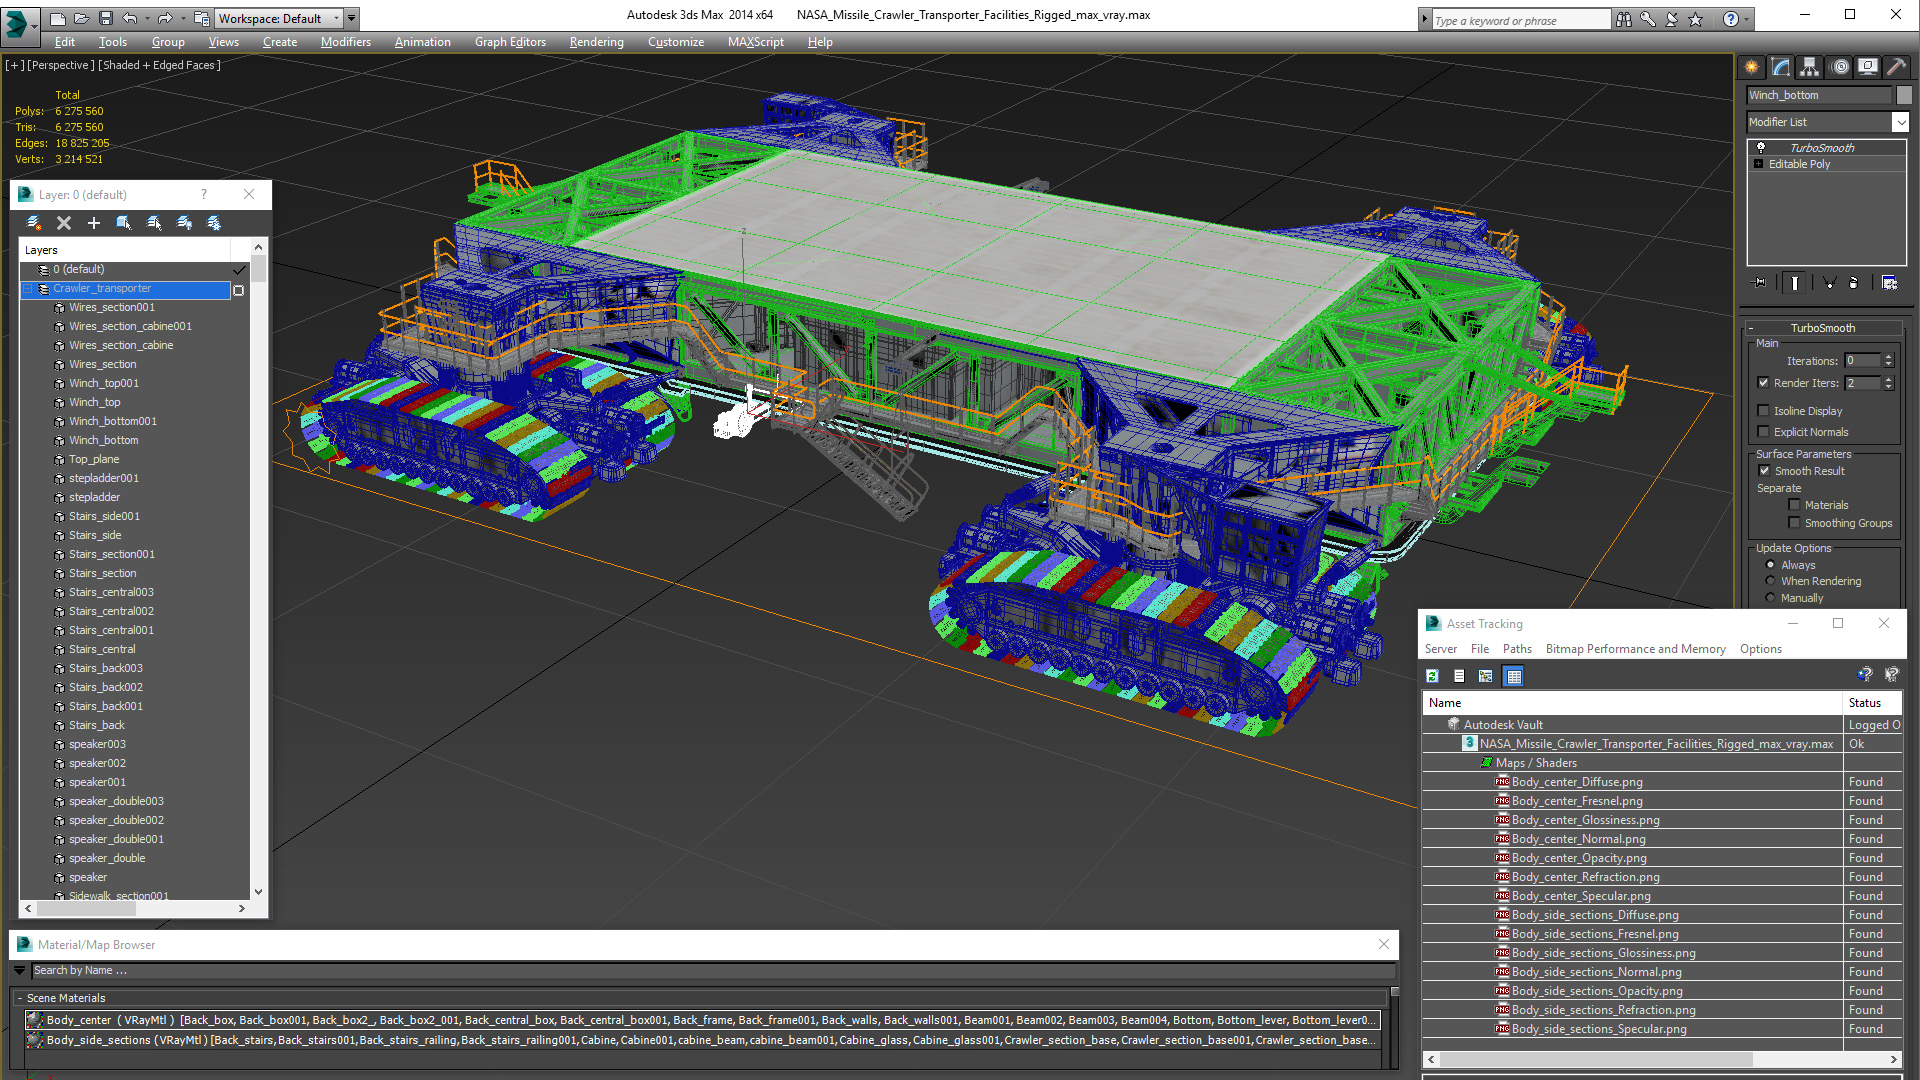Click Freeze All Layers snowflake icon

tap(214, 223)
